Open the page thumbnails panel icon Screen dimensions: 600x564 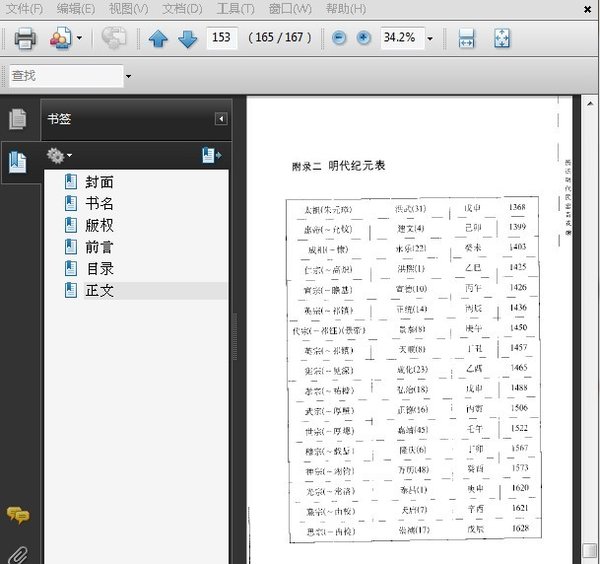coord(18,119)
